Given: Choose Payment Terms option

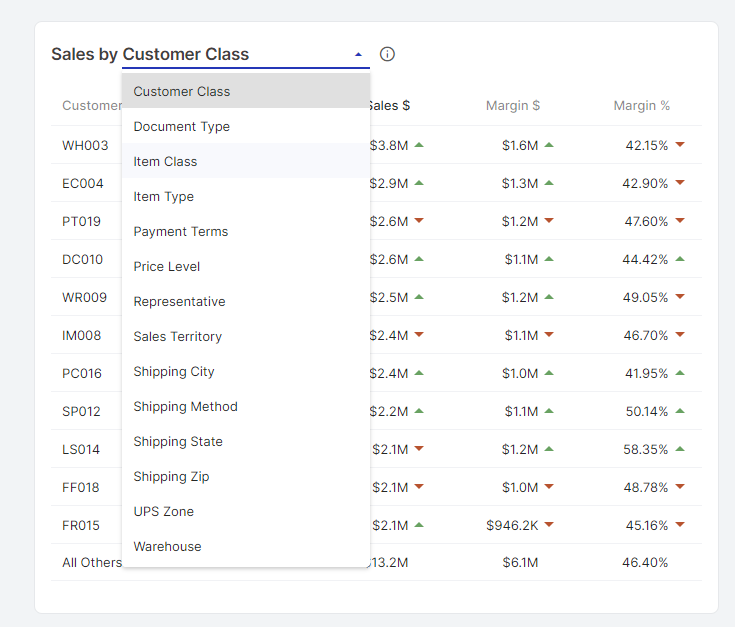Looking at the screenshot, I should coord(181,231).
